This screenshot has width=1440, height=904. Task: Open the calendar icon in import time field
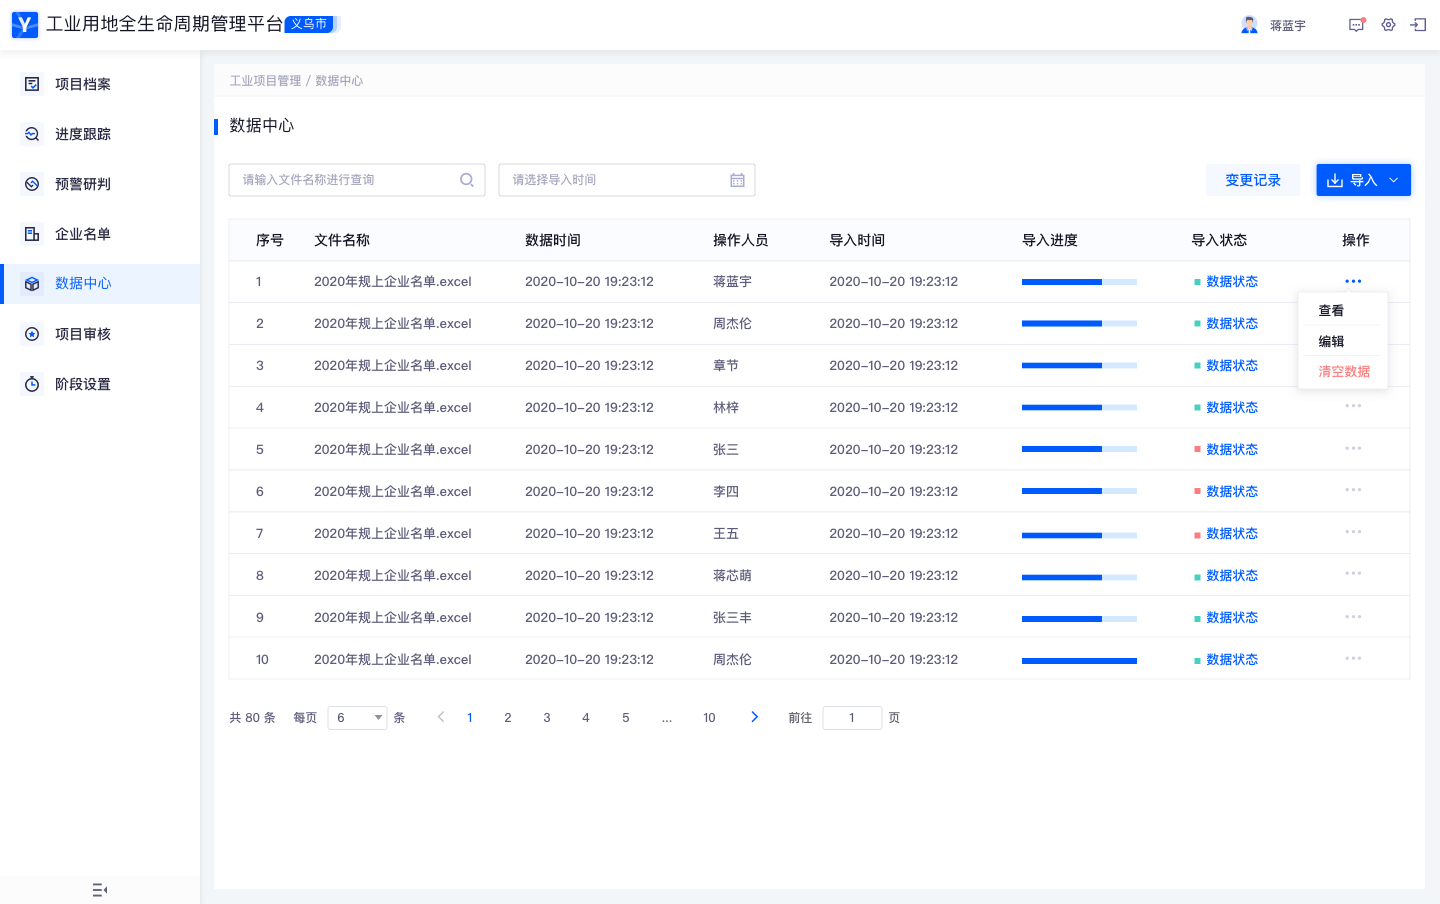[737, 180]
